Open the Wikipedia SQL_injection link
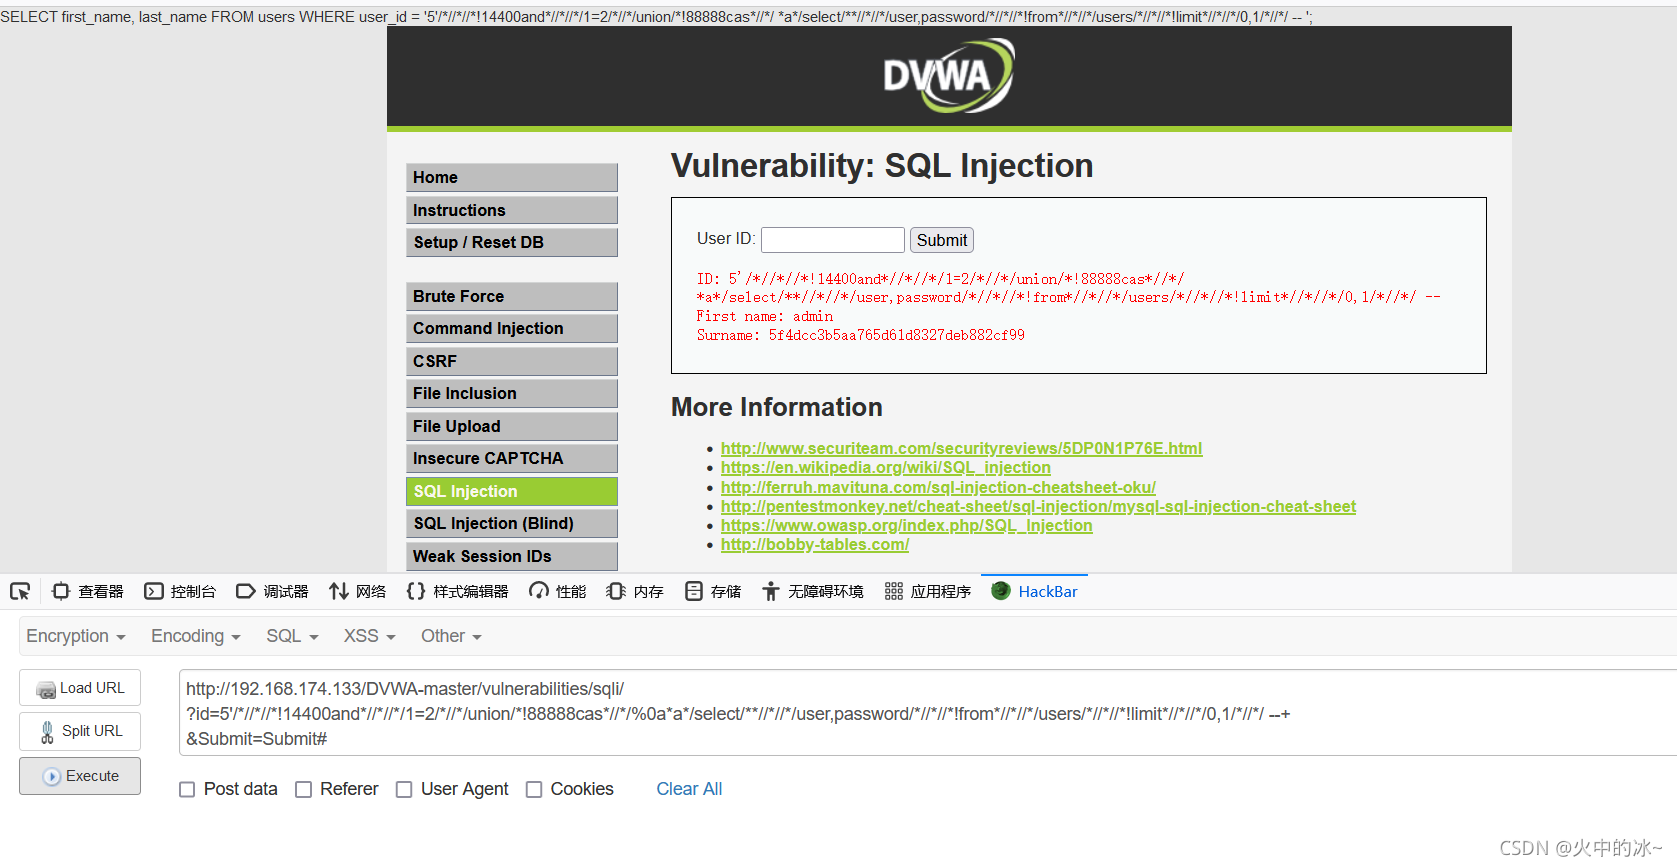 click(x=886, y=467)
